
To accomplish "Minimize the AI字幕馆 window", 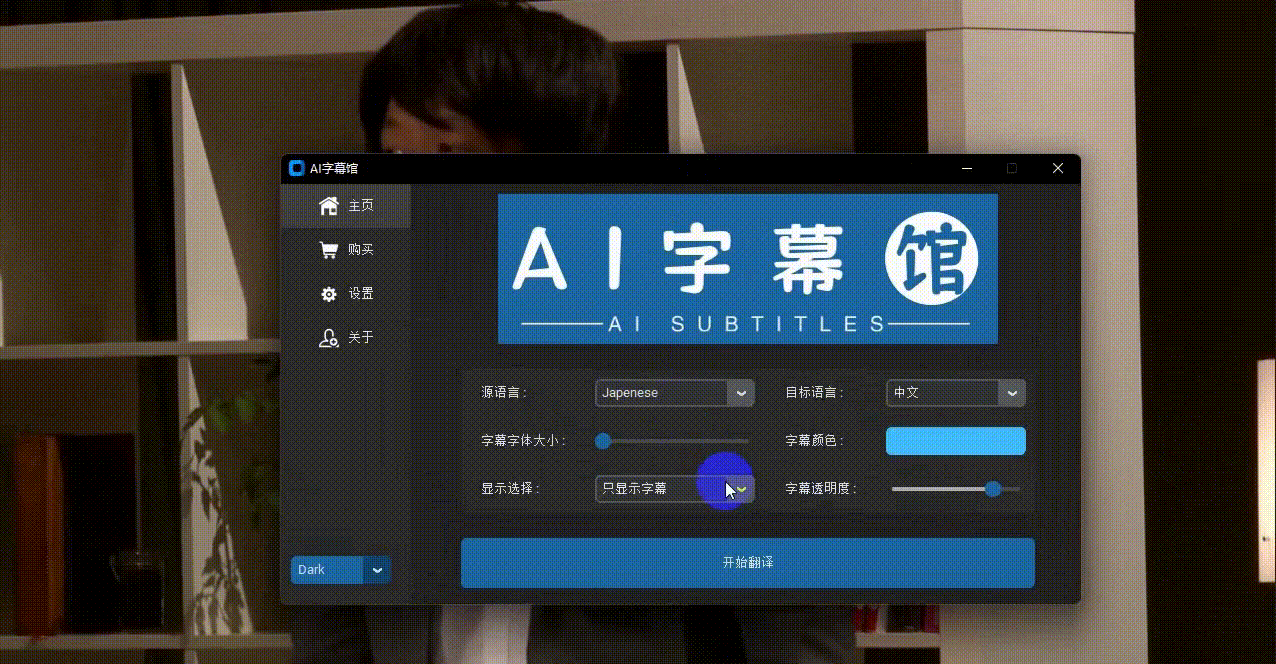I will [x=967, y=169].
